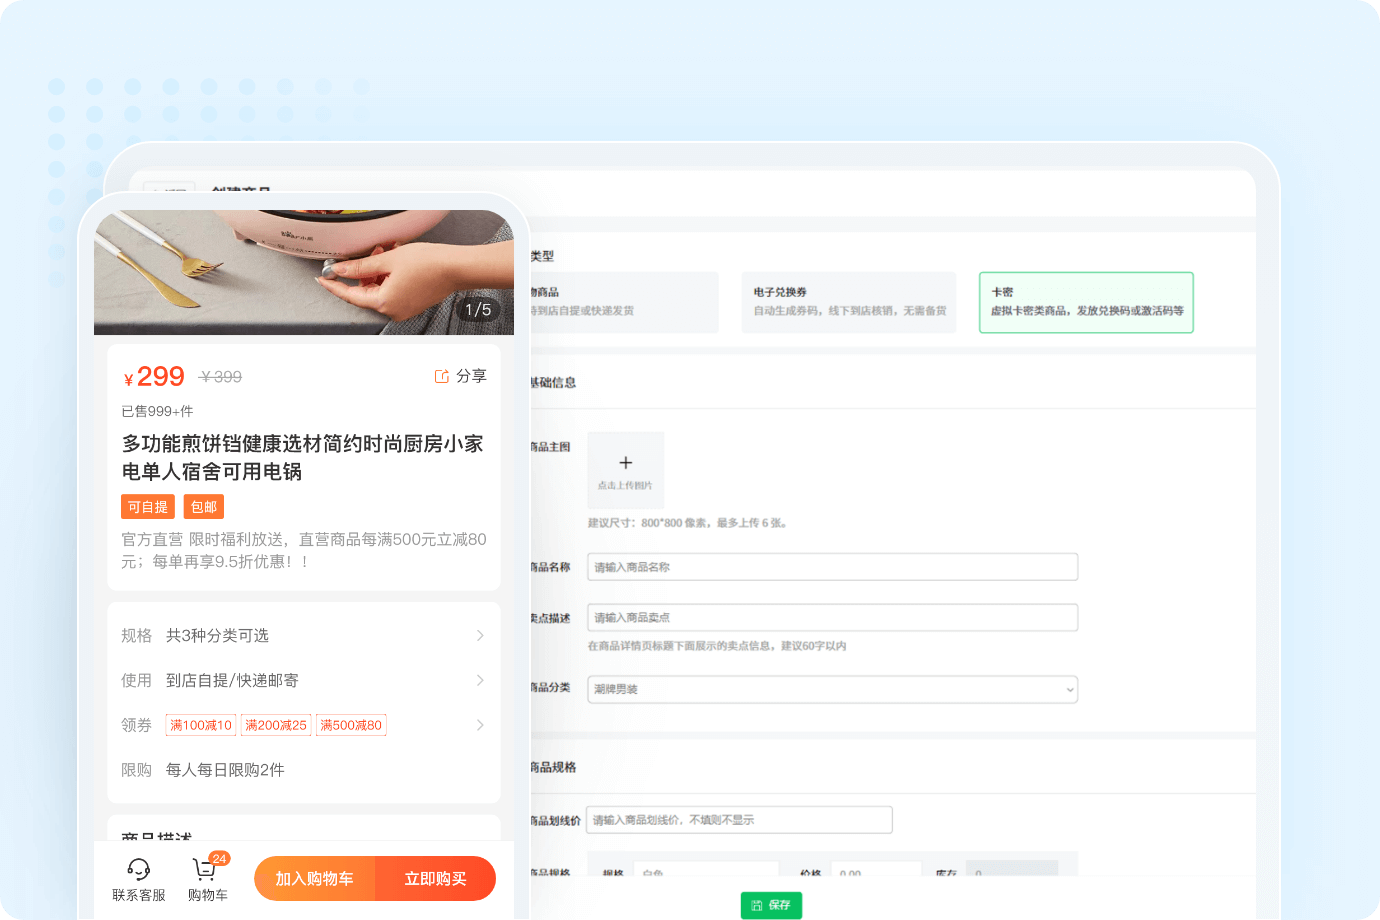Click the 1/5 image counter badge
1380x920 pixels.
tap(478, 312)
